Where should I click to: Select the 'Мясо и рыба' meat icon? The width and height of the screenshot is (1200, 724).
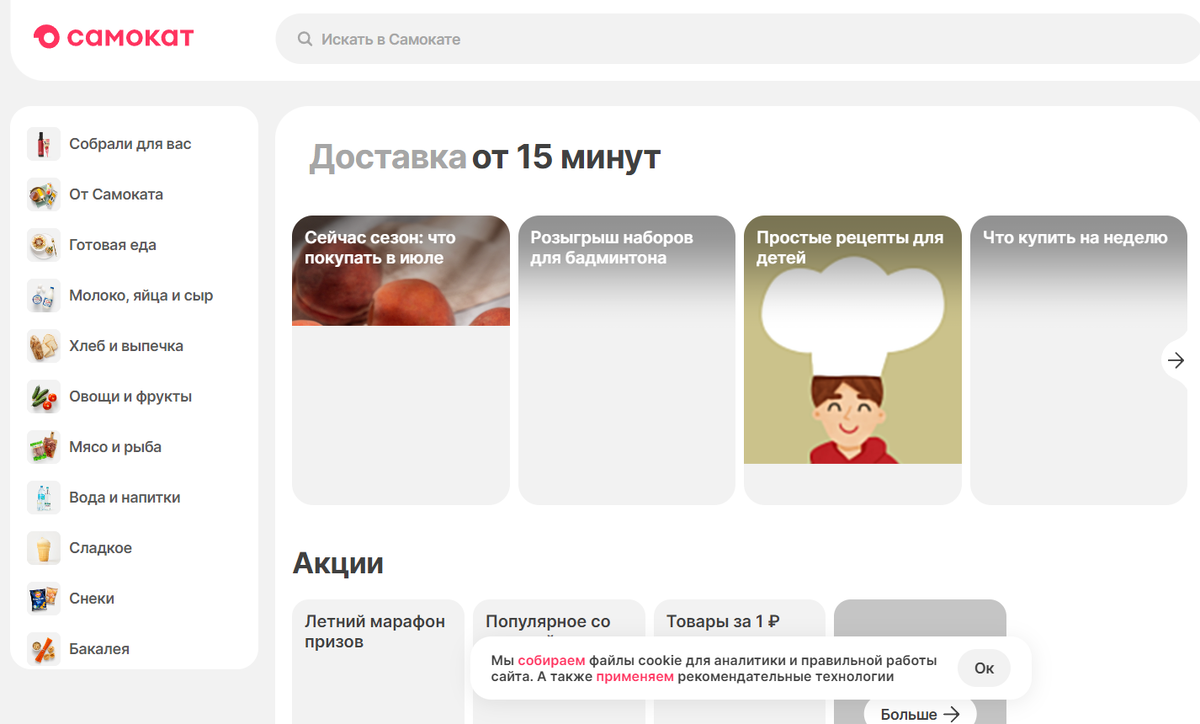point(44,446)
